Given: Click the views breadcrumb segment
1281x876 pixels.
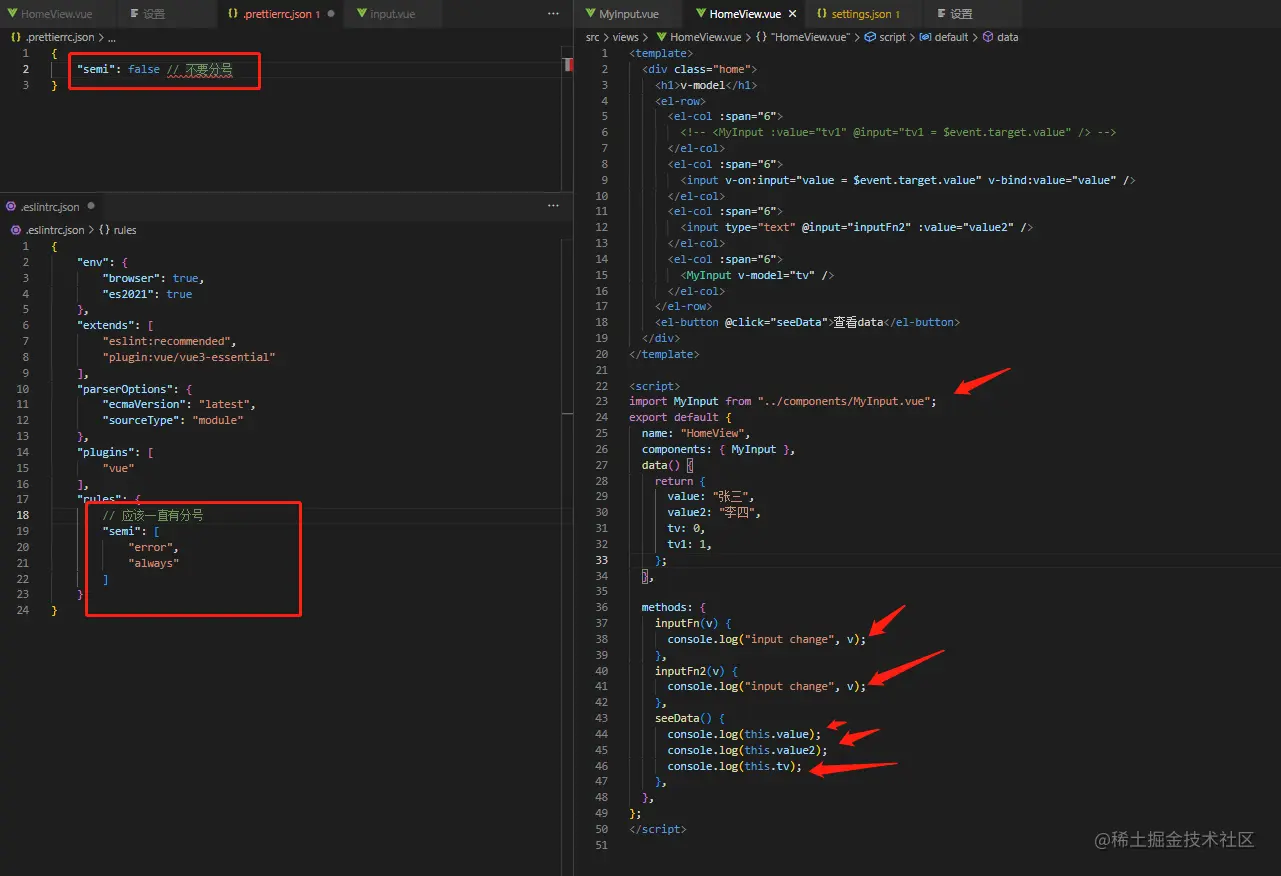Looking at the screenshot, I should click(625, 37).
